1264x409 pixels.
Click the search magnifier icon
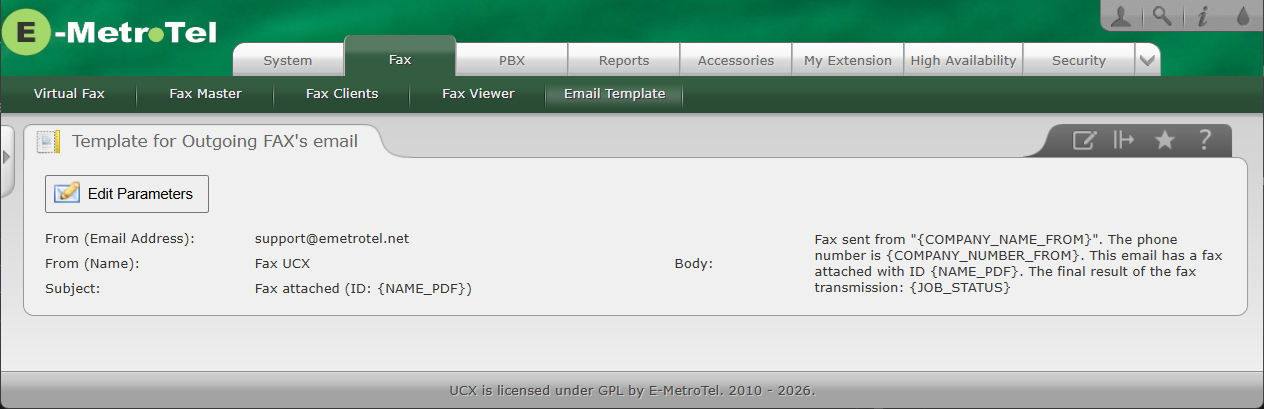pyautogui.click(x=1161, y=15)
